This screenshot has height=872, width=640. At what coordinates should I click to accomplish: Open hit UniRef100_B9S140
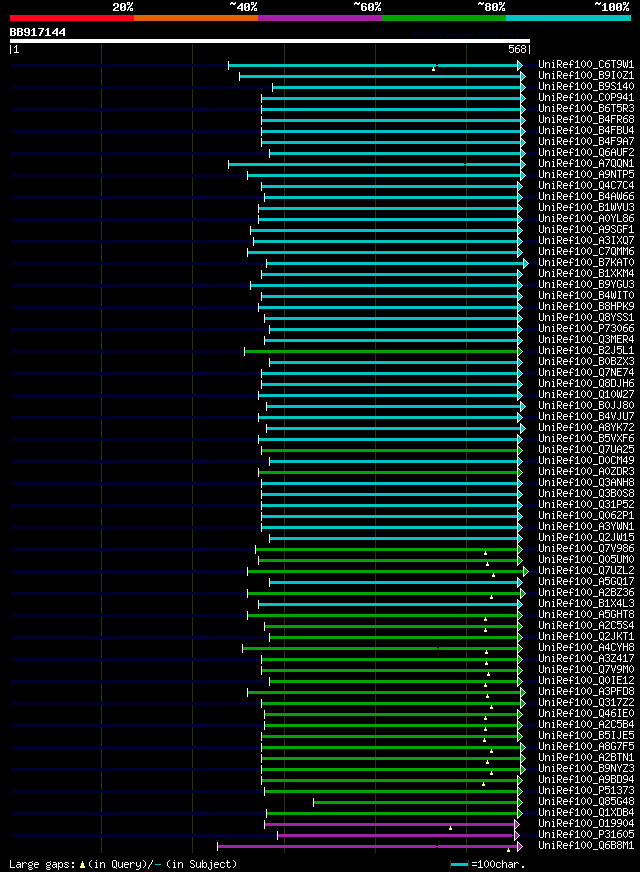click(586, 87)
